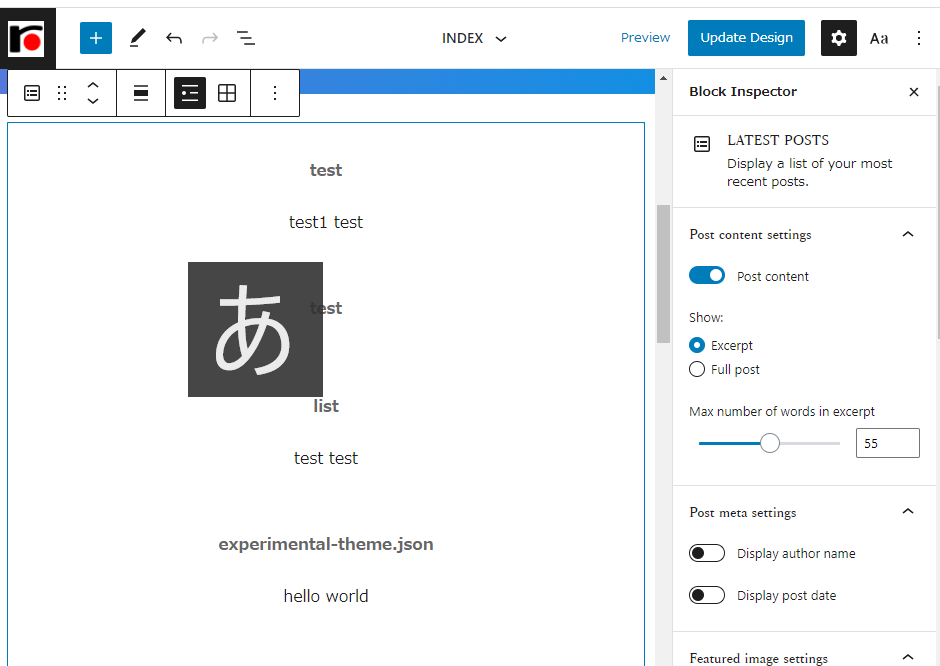Click the Update Design button

[x=746, y=38]
